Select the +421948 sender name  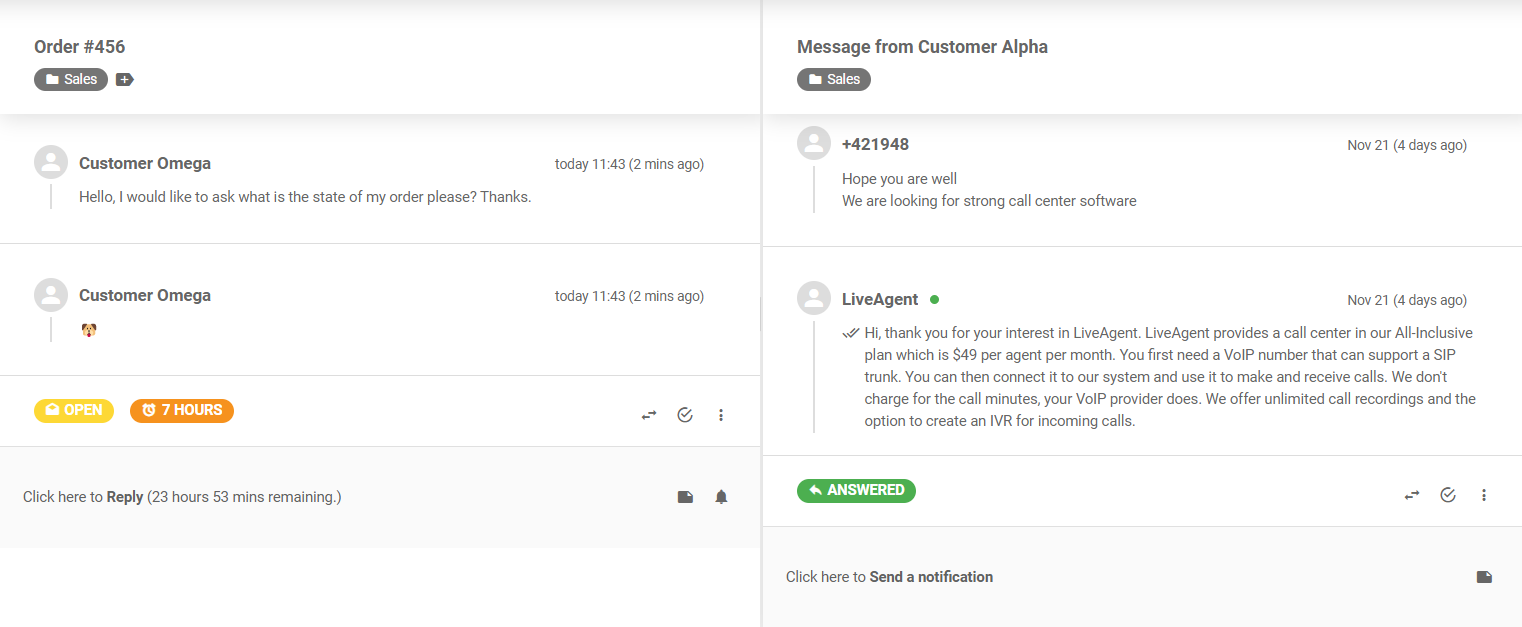point(875,145)
